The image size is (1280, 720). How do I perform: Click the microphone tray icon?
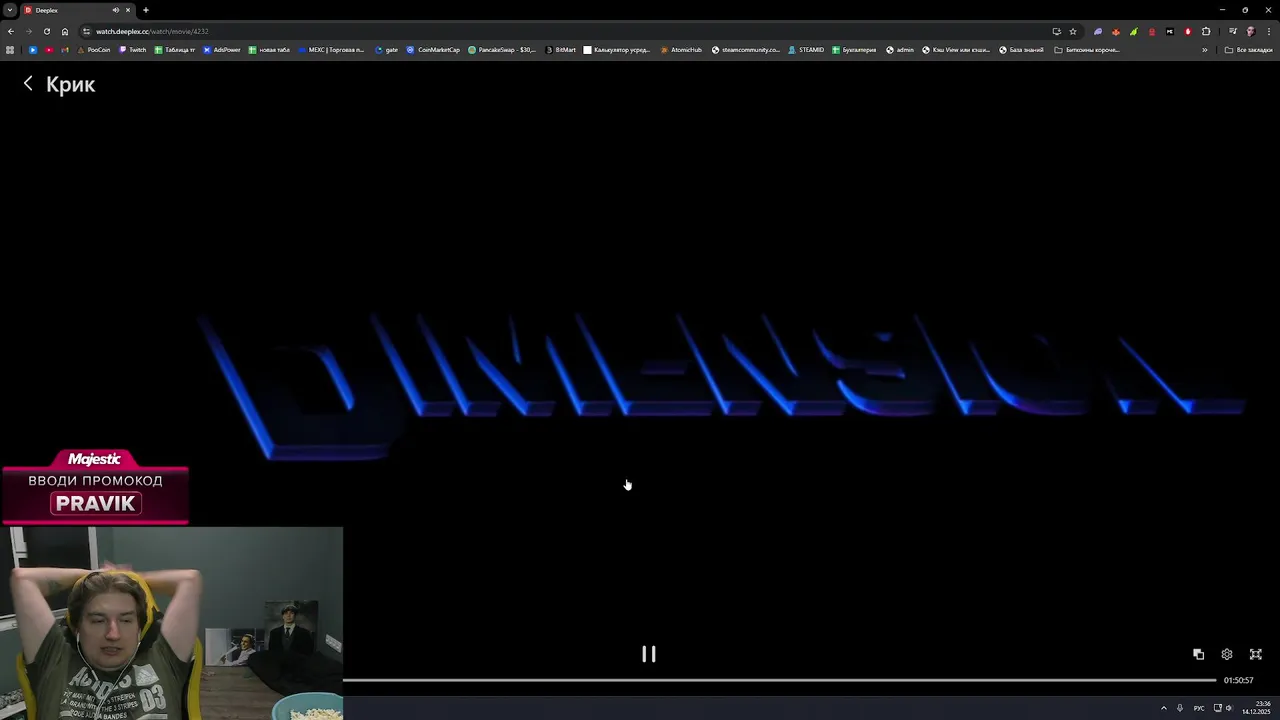coord(1180,708)
